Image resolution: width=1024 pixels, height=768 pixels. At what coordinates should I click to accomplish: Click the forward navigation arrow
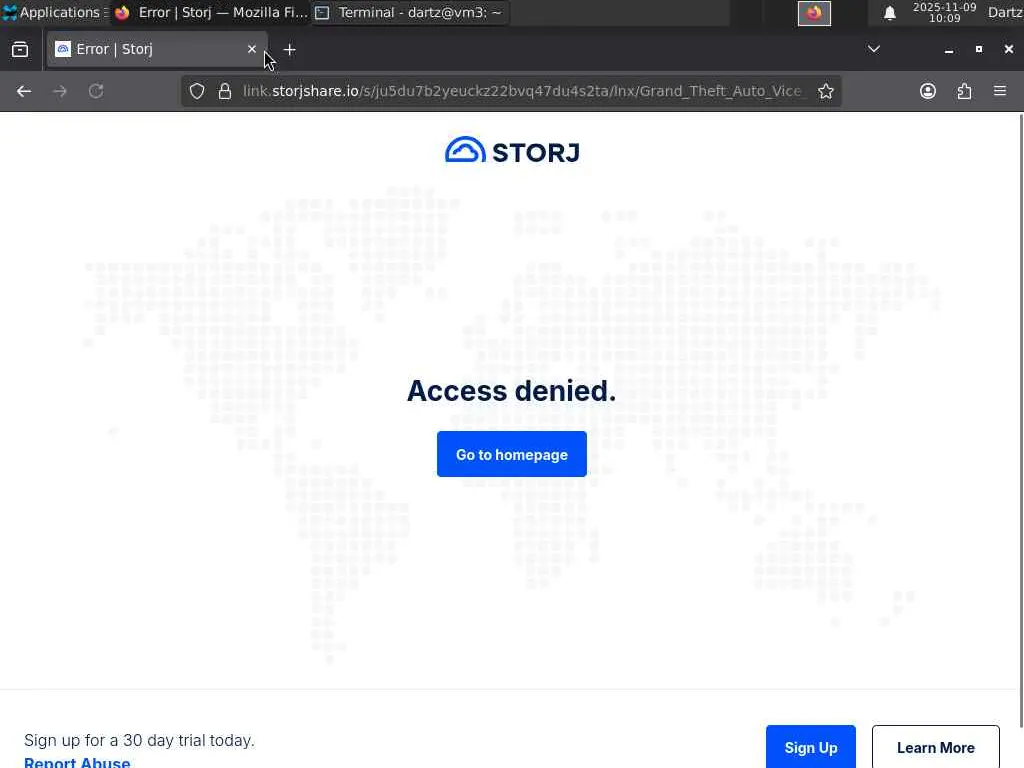click(59, 91)
